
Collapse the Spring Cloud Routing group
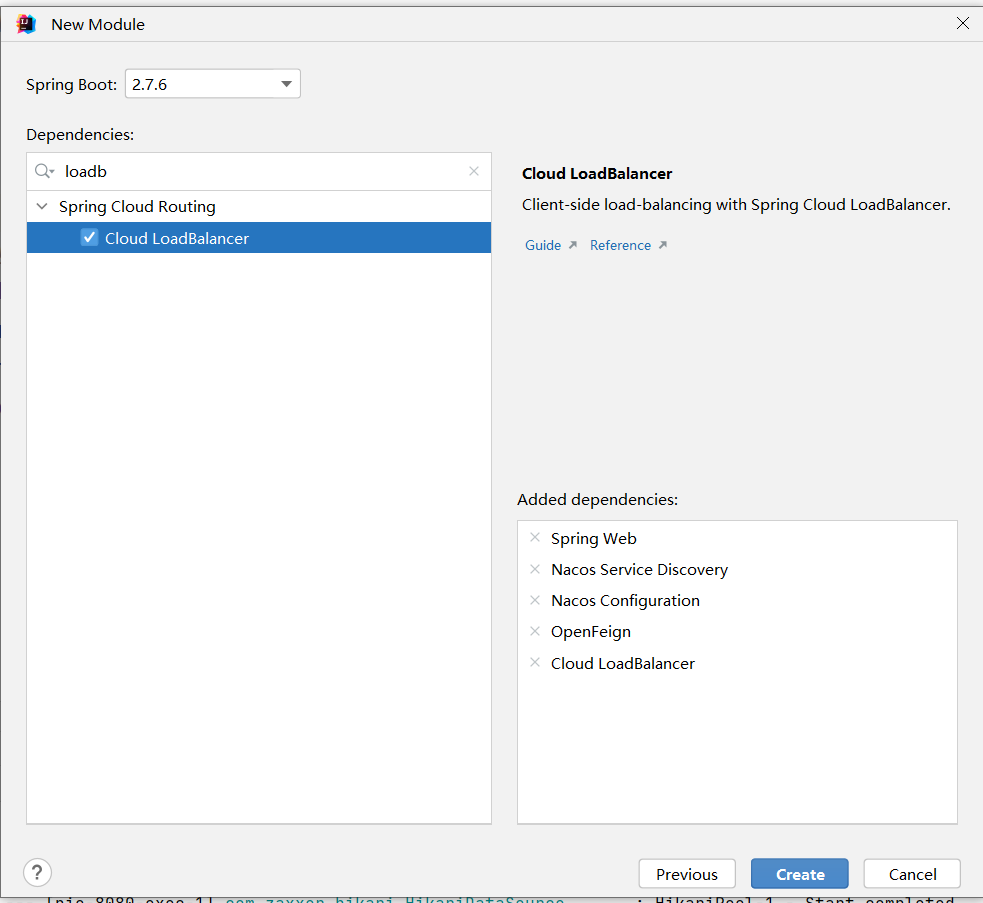[x=42, y=206]
